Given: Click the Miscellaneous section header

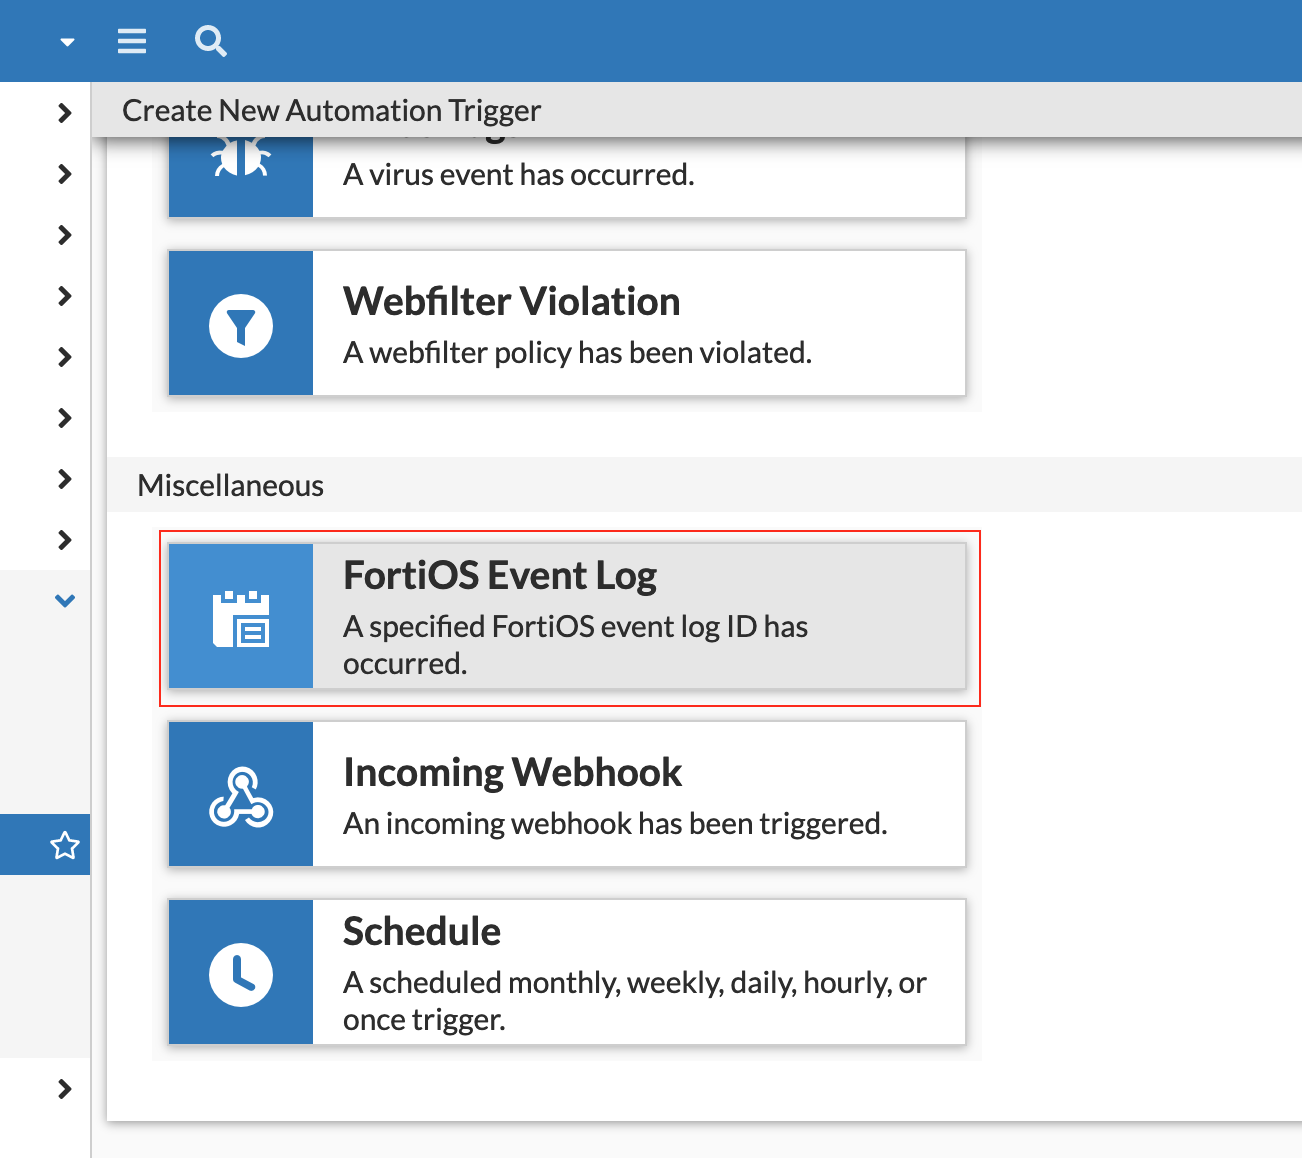Looking at the screenshot, I should click(231, 486).
